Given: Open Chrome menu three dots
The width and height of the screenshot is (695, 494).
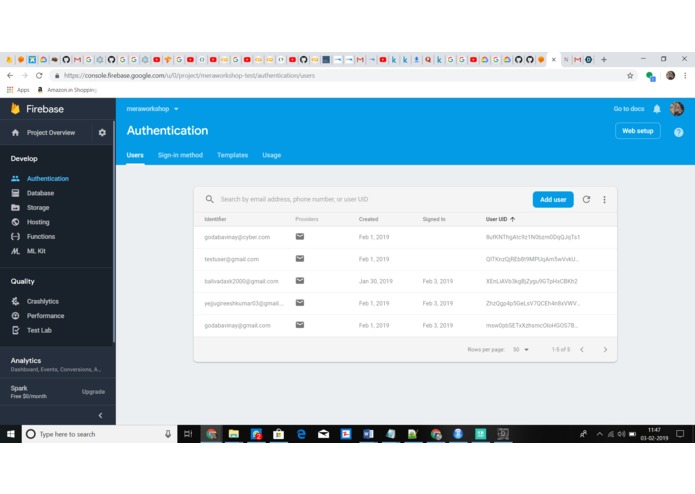Looking at the screenshot, I should click(x=685, y=76).
